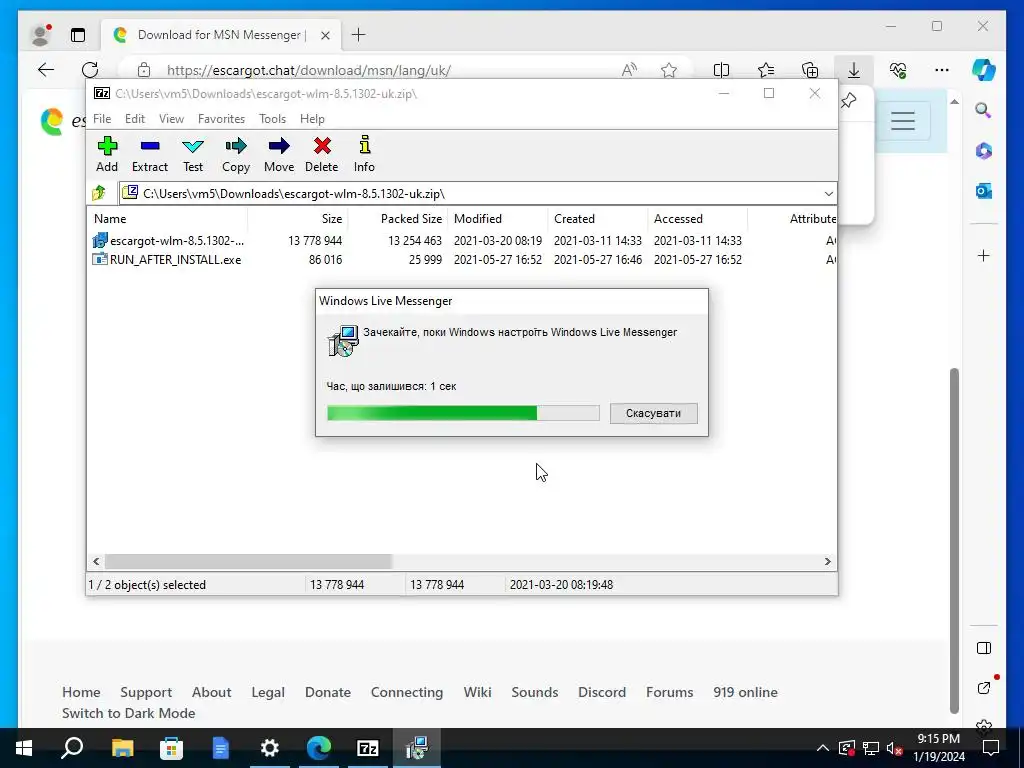
Task: Add this page to favorites
Action: coord(669,70)
